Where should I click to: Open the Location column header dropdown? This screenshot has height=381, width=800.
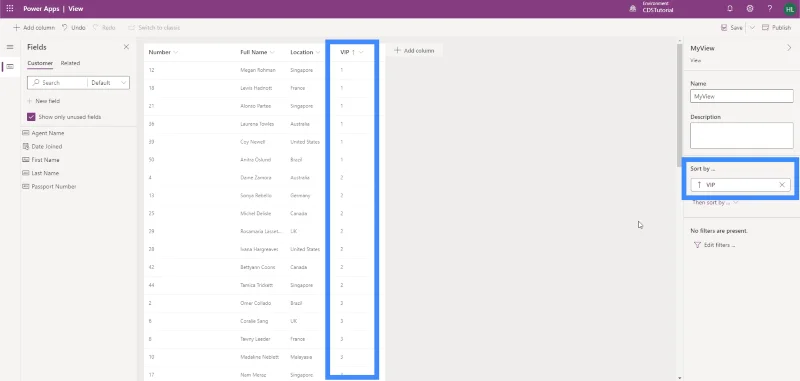318,52
